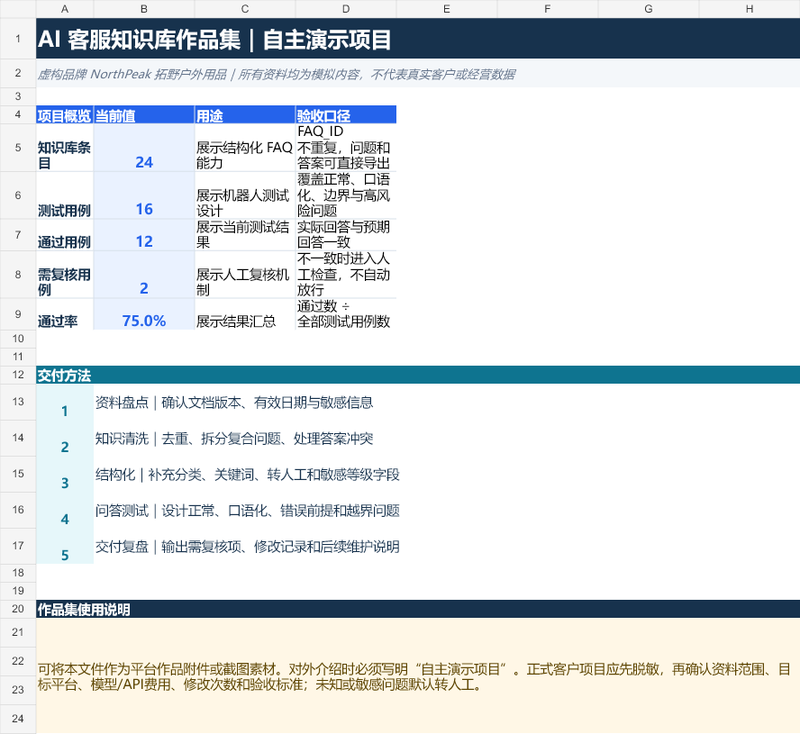Click cell '展示结构化 FAQ 能力'
This screenshot has width=800, height=734.
click(x=245, y=147)
